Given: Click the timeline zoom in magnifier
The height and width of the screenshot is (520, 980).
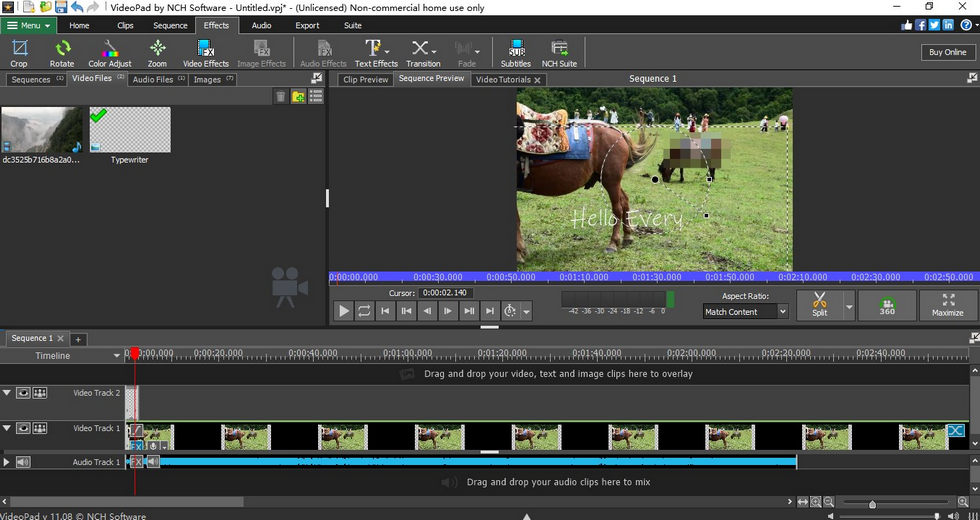Looking at the screenshot, I should pos(963,502).
